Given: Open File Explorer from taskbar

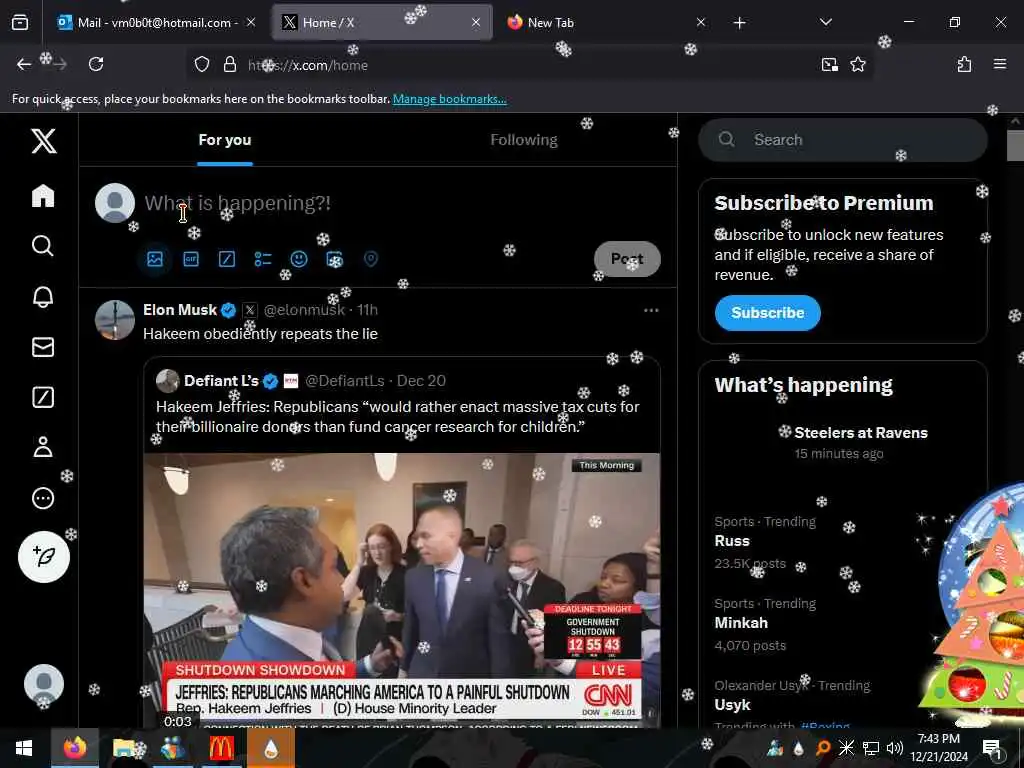Looking at the screenshot, I should tap(124, 748).
